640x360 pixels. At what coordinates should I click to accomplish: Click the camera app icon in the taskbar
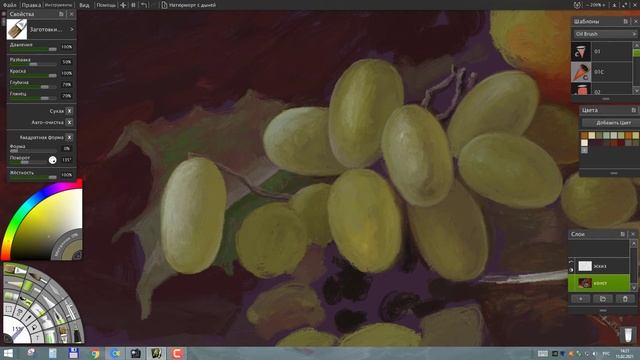[136, 353]
